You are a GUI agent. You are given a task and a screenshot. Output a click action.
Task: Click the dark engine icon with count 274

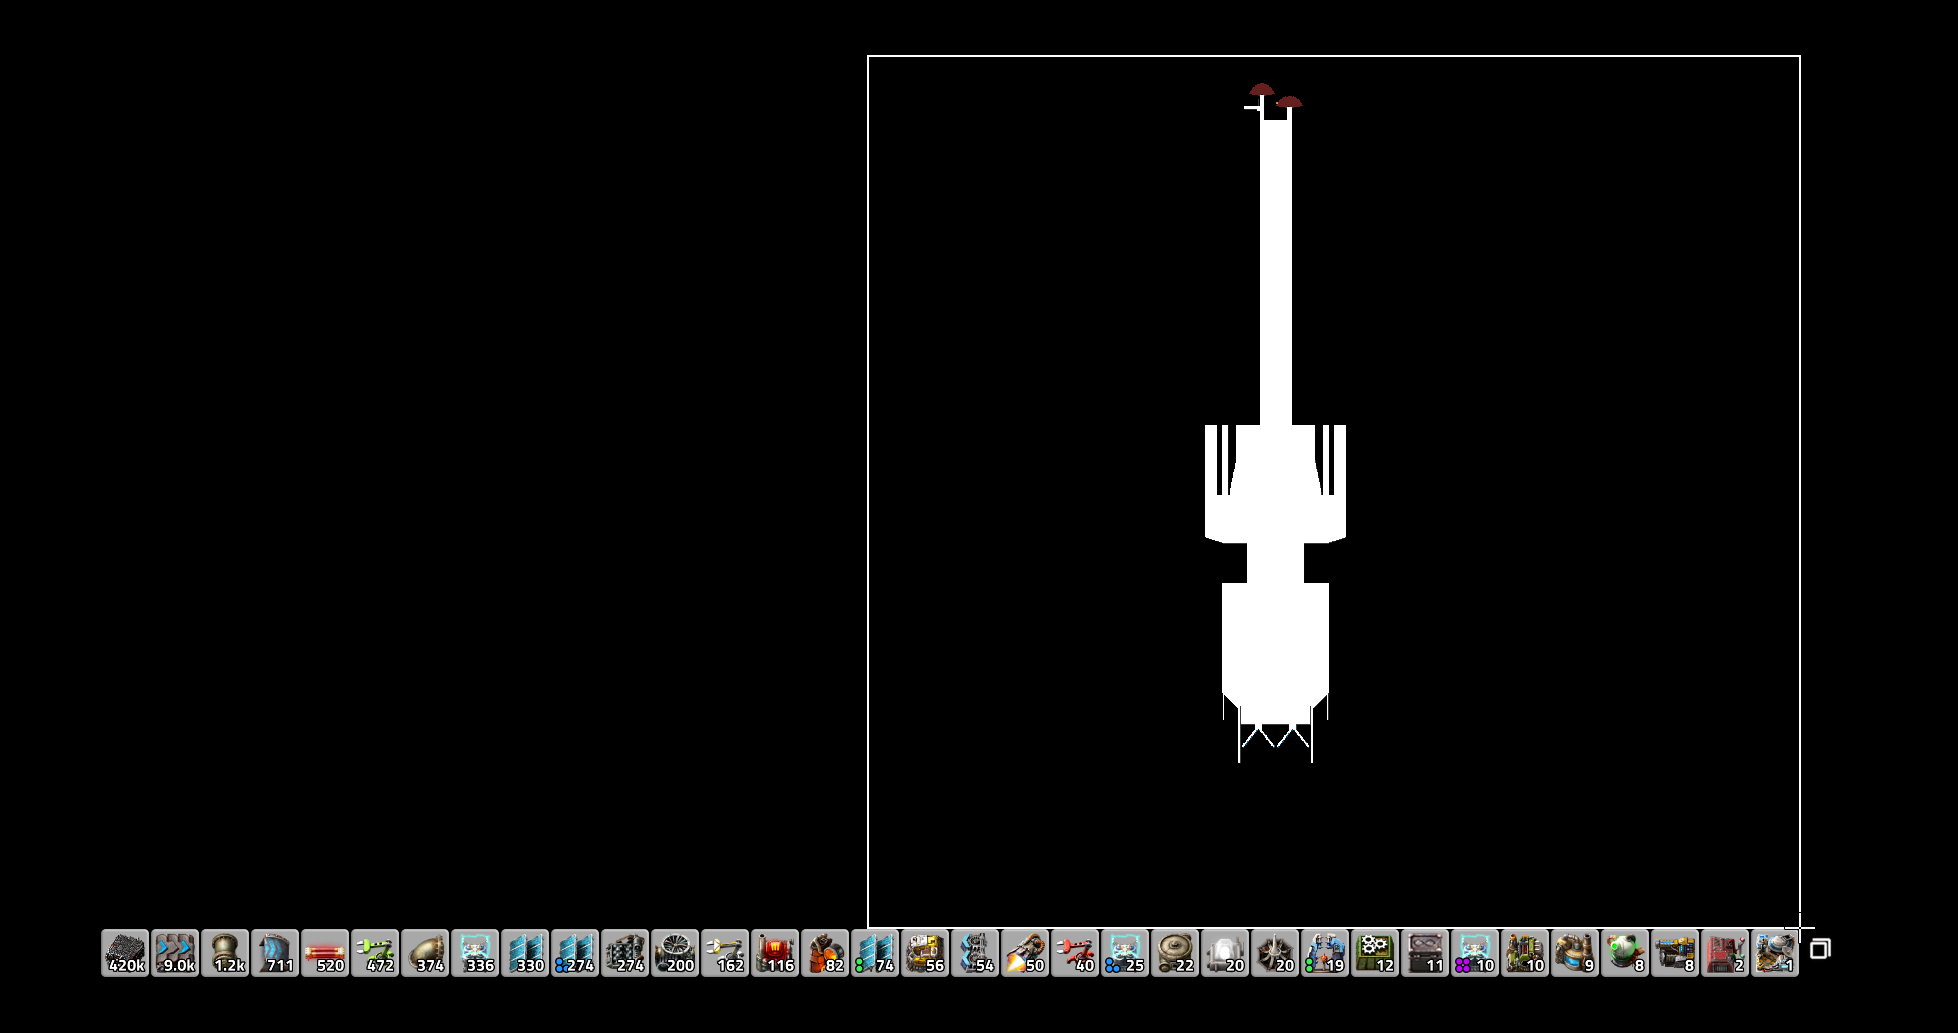pos(625,953)
